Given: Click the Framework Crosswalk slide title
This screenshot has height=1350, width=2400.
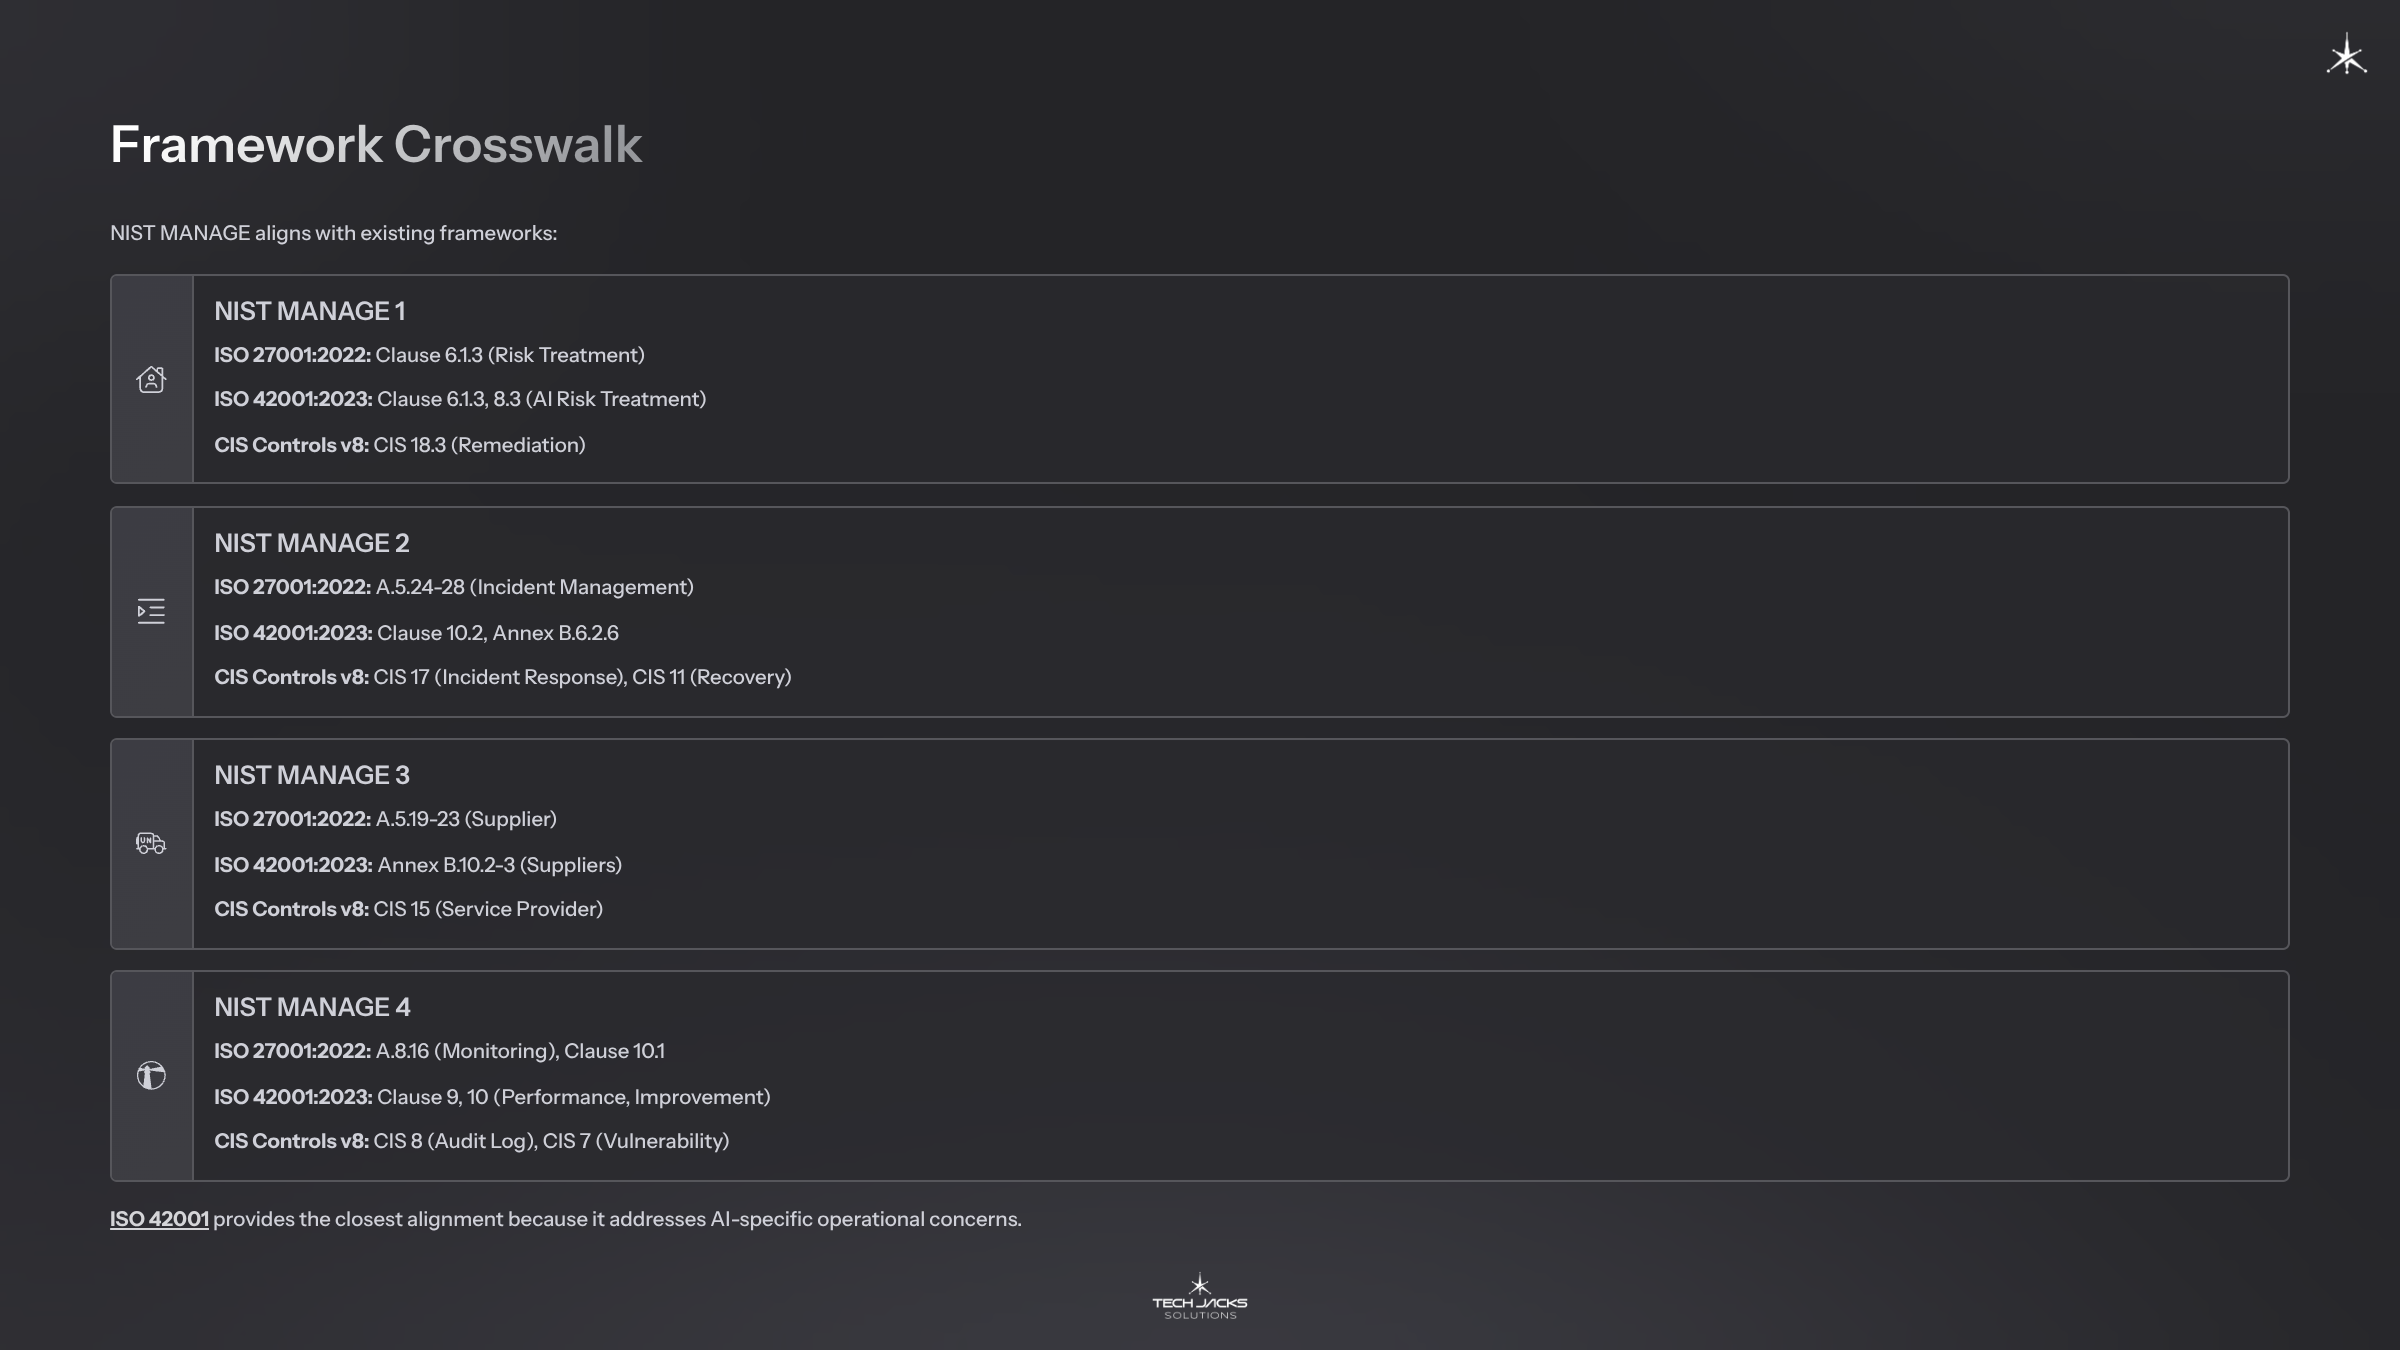Looking at the screenshot, I should (x=375, y=145).
